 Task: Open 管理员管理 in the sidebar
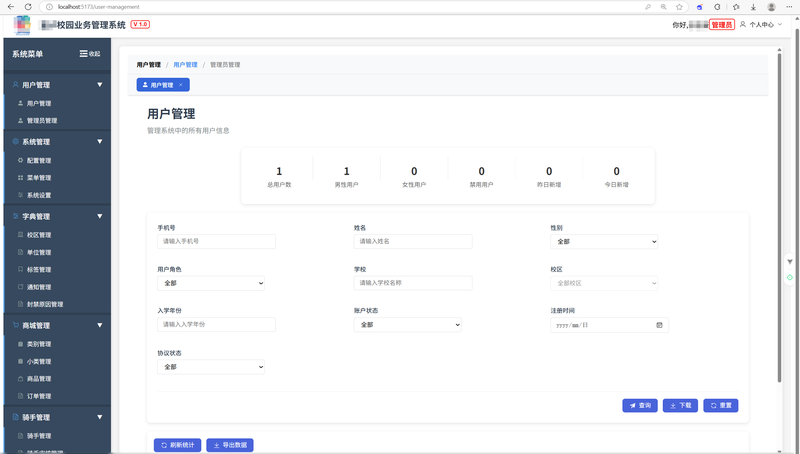click(41, 120)
